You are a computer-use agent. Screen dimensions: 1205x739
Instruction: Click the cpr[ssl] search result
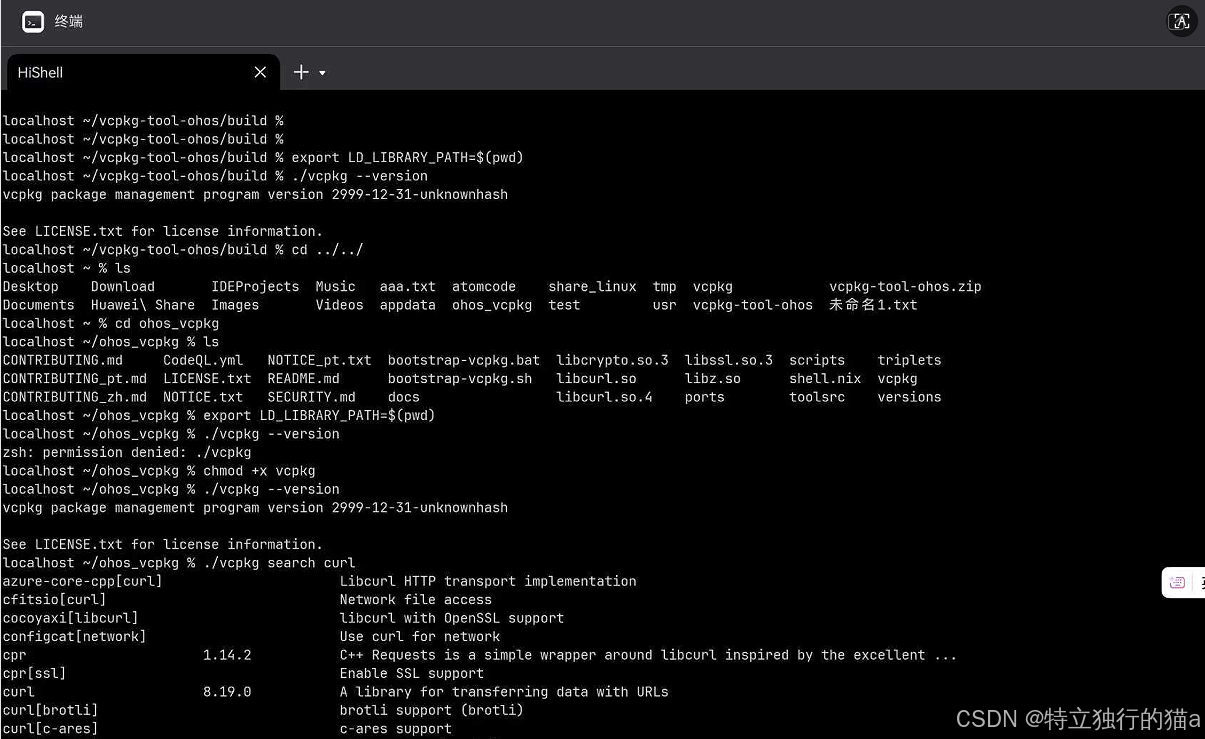click(35, 674)
